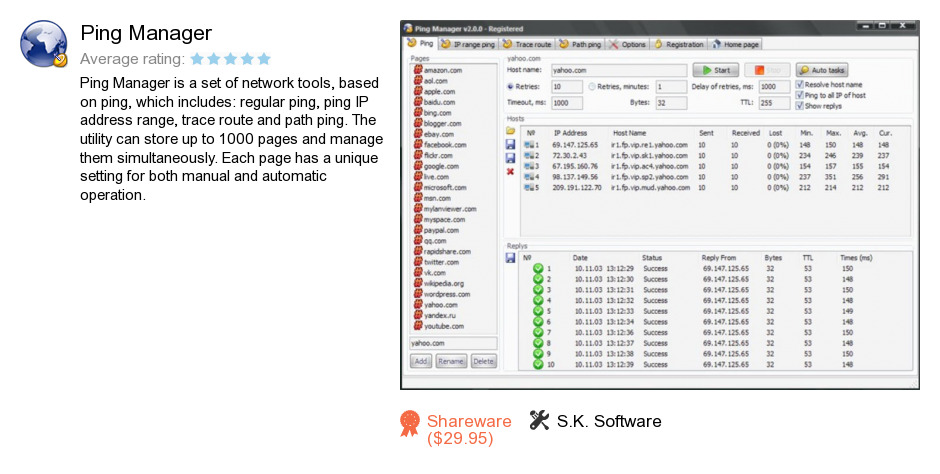This screenshot has width=940, height=474.
Task: Select microsoft.com in the Pages list
Action: [x=445, y=188]
